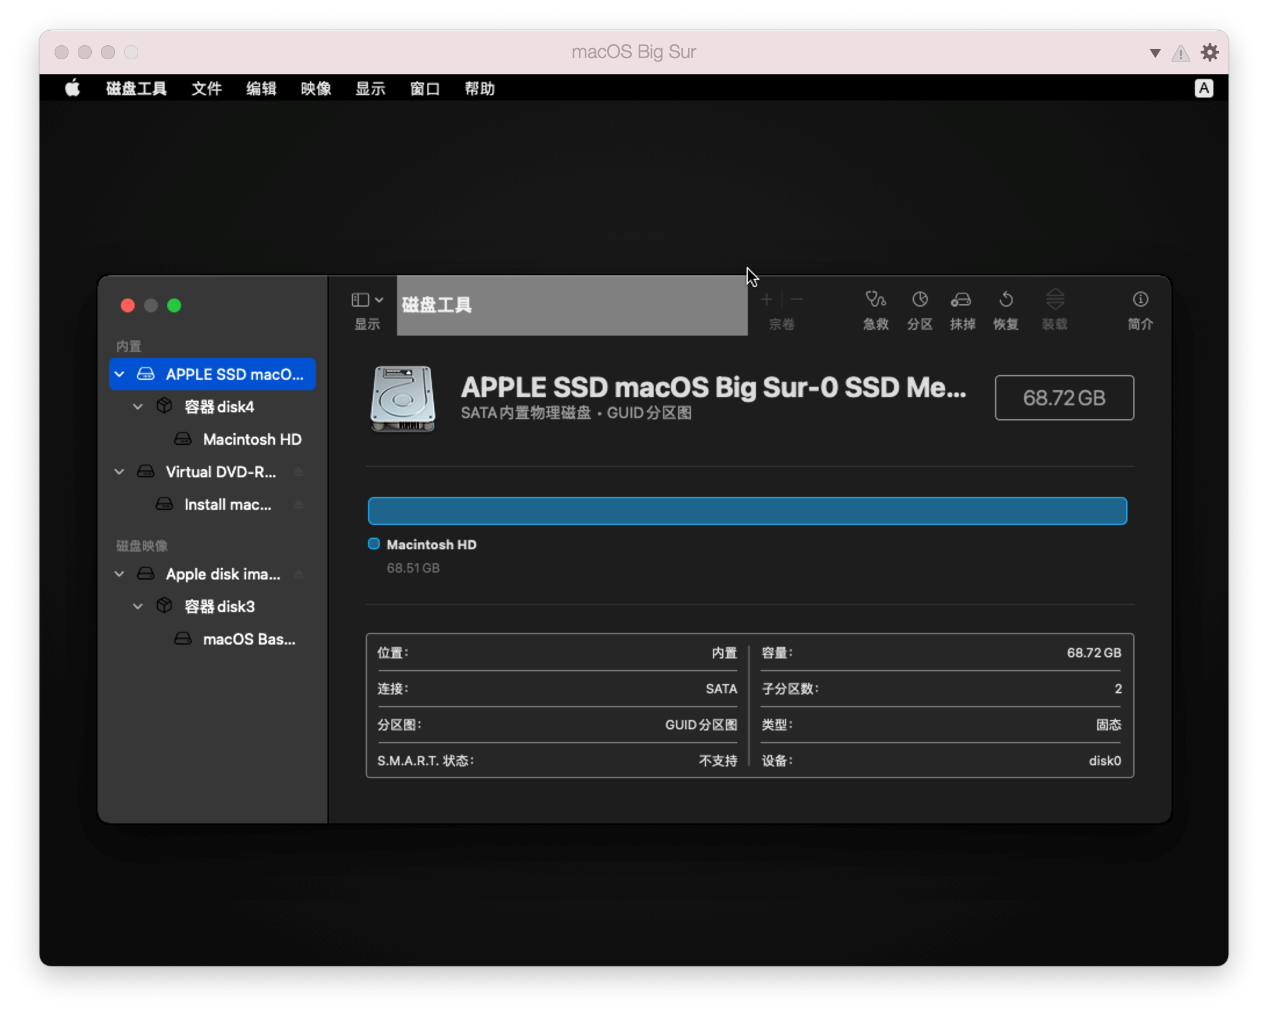Collapse the APPLE SSD disk chevron
The height and width of the screenshot is (1015, 1268).
(119, 374)
